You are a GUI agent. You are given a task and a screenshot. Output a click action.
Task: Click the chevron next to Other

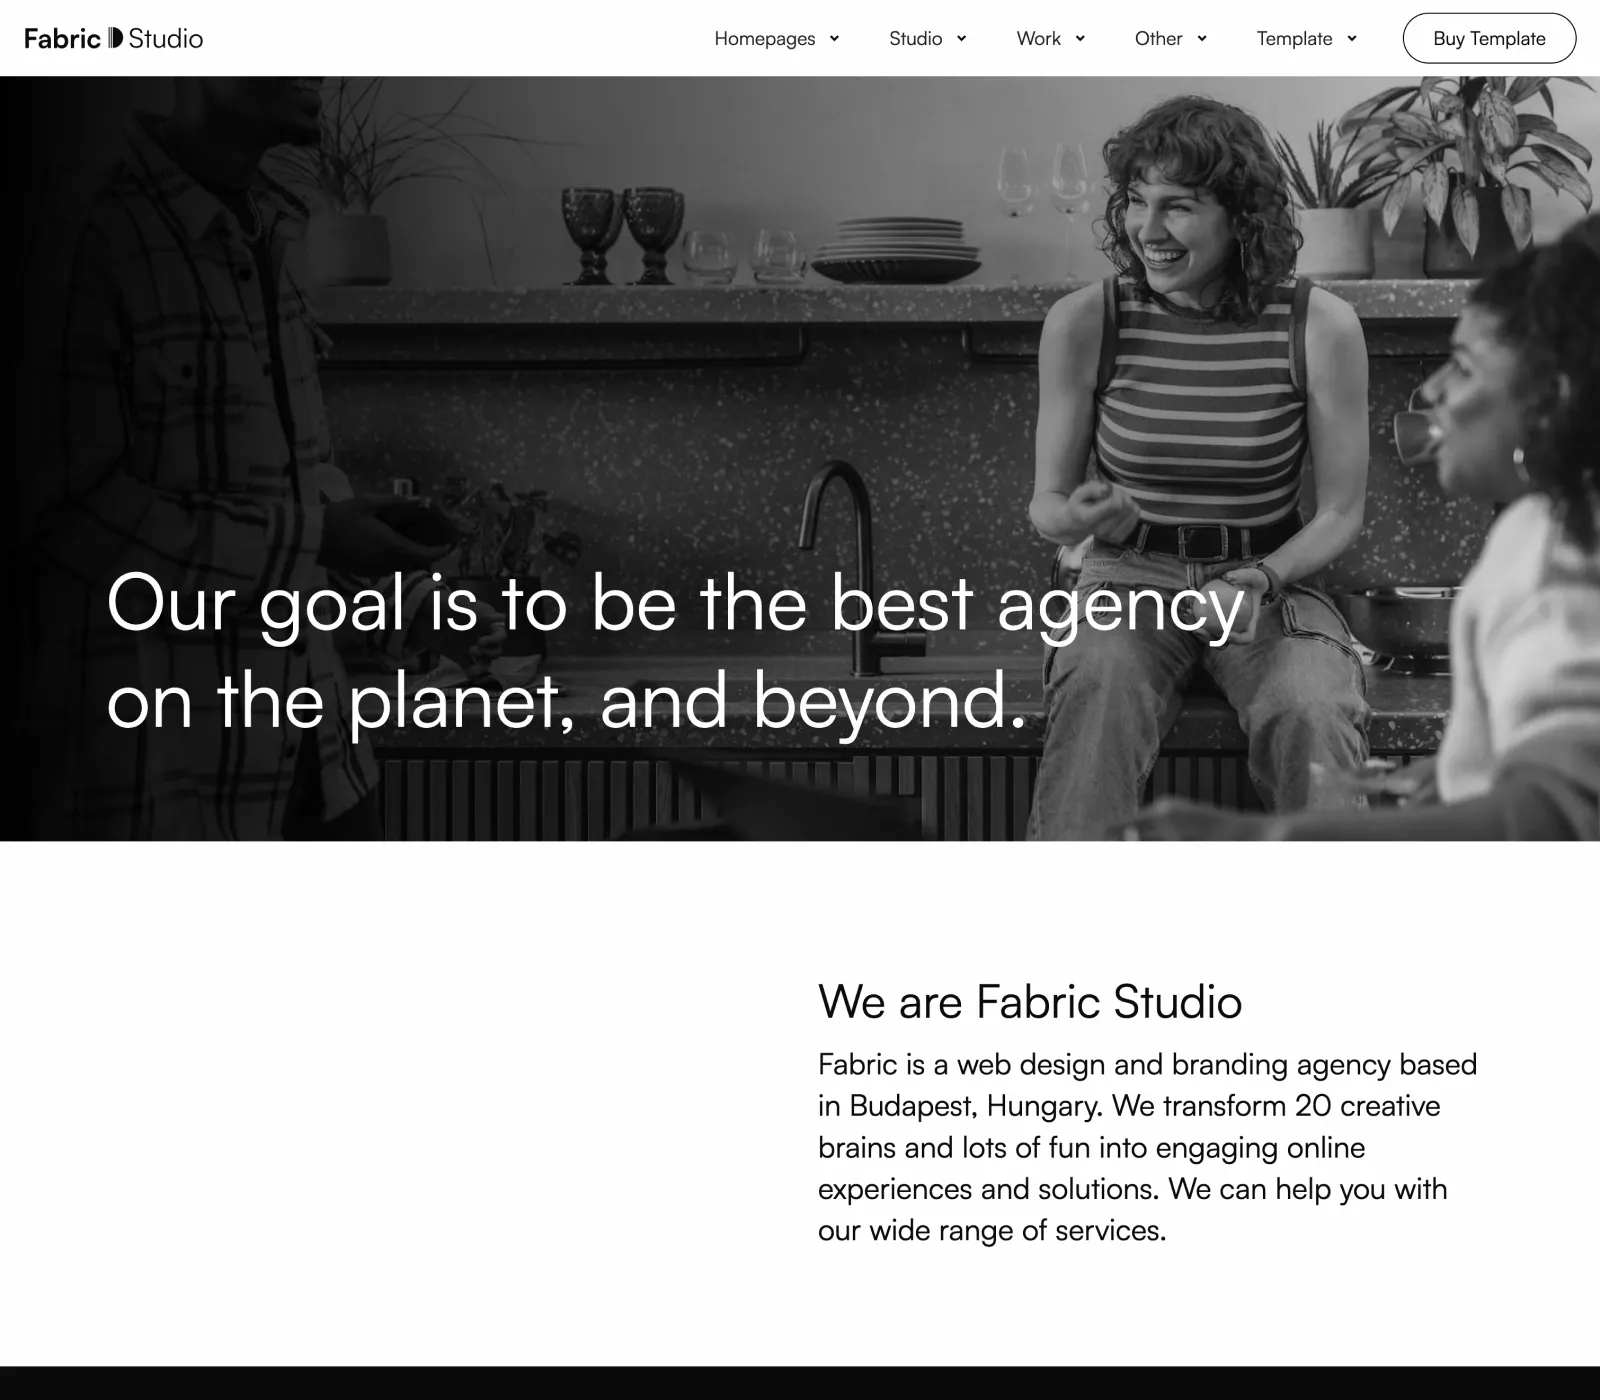click(x=1202, y=39)
